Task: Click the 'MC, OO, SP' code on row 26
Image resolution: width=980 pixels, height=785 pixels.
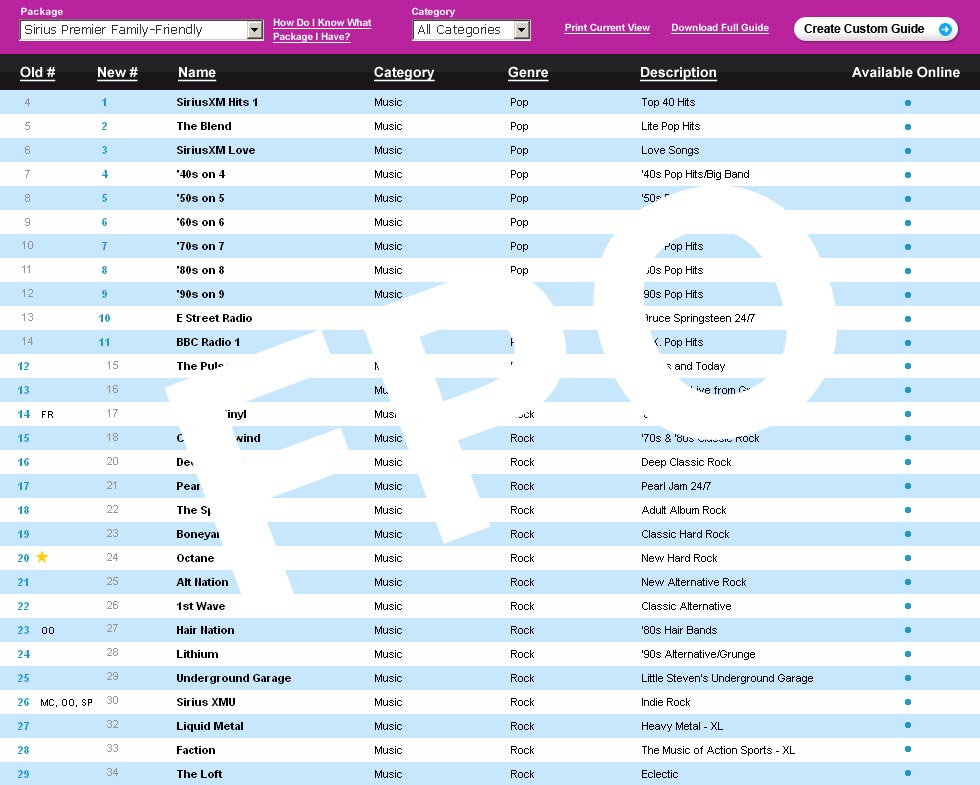Action: click(x=66, y=702)
